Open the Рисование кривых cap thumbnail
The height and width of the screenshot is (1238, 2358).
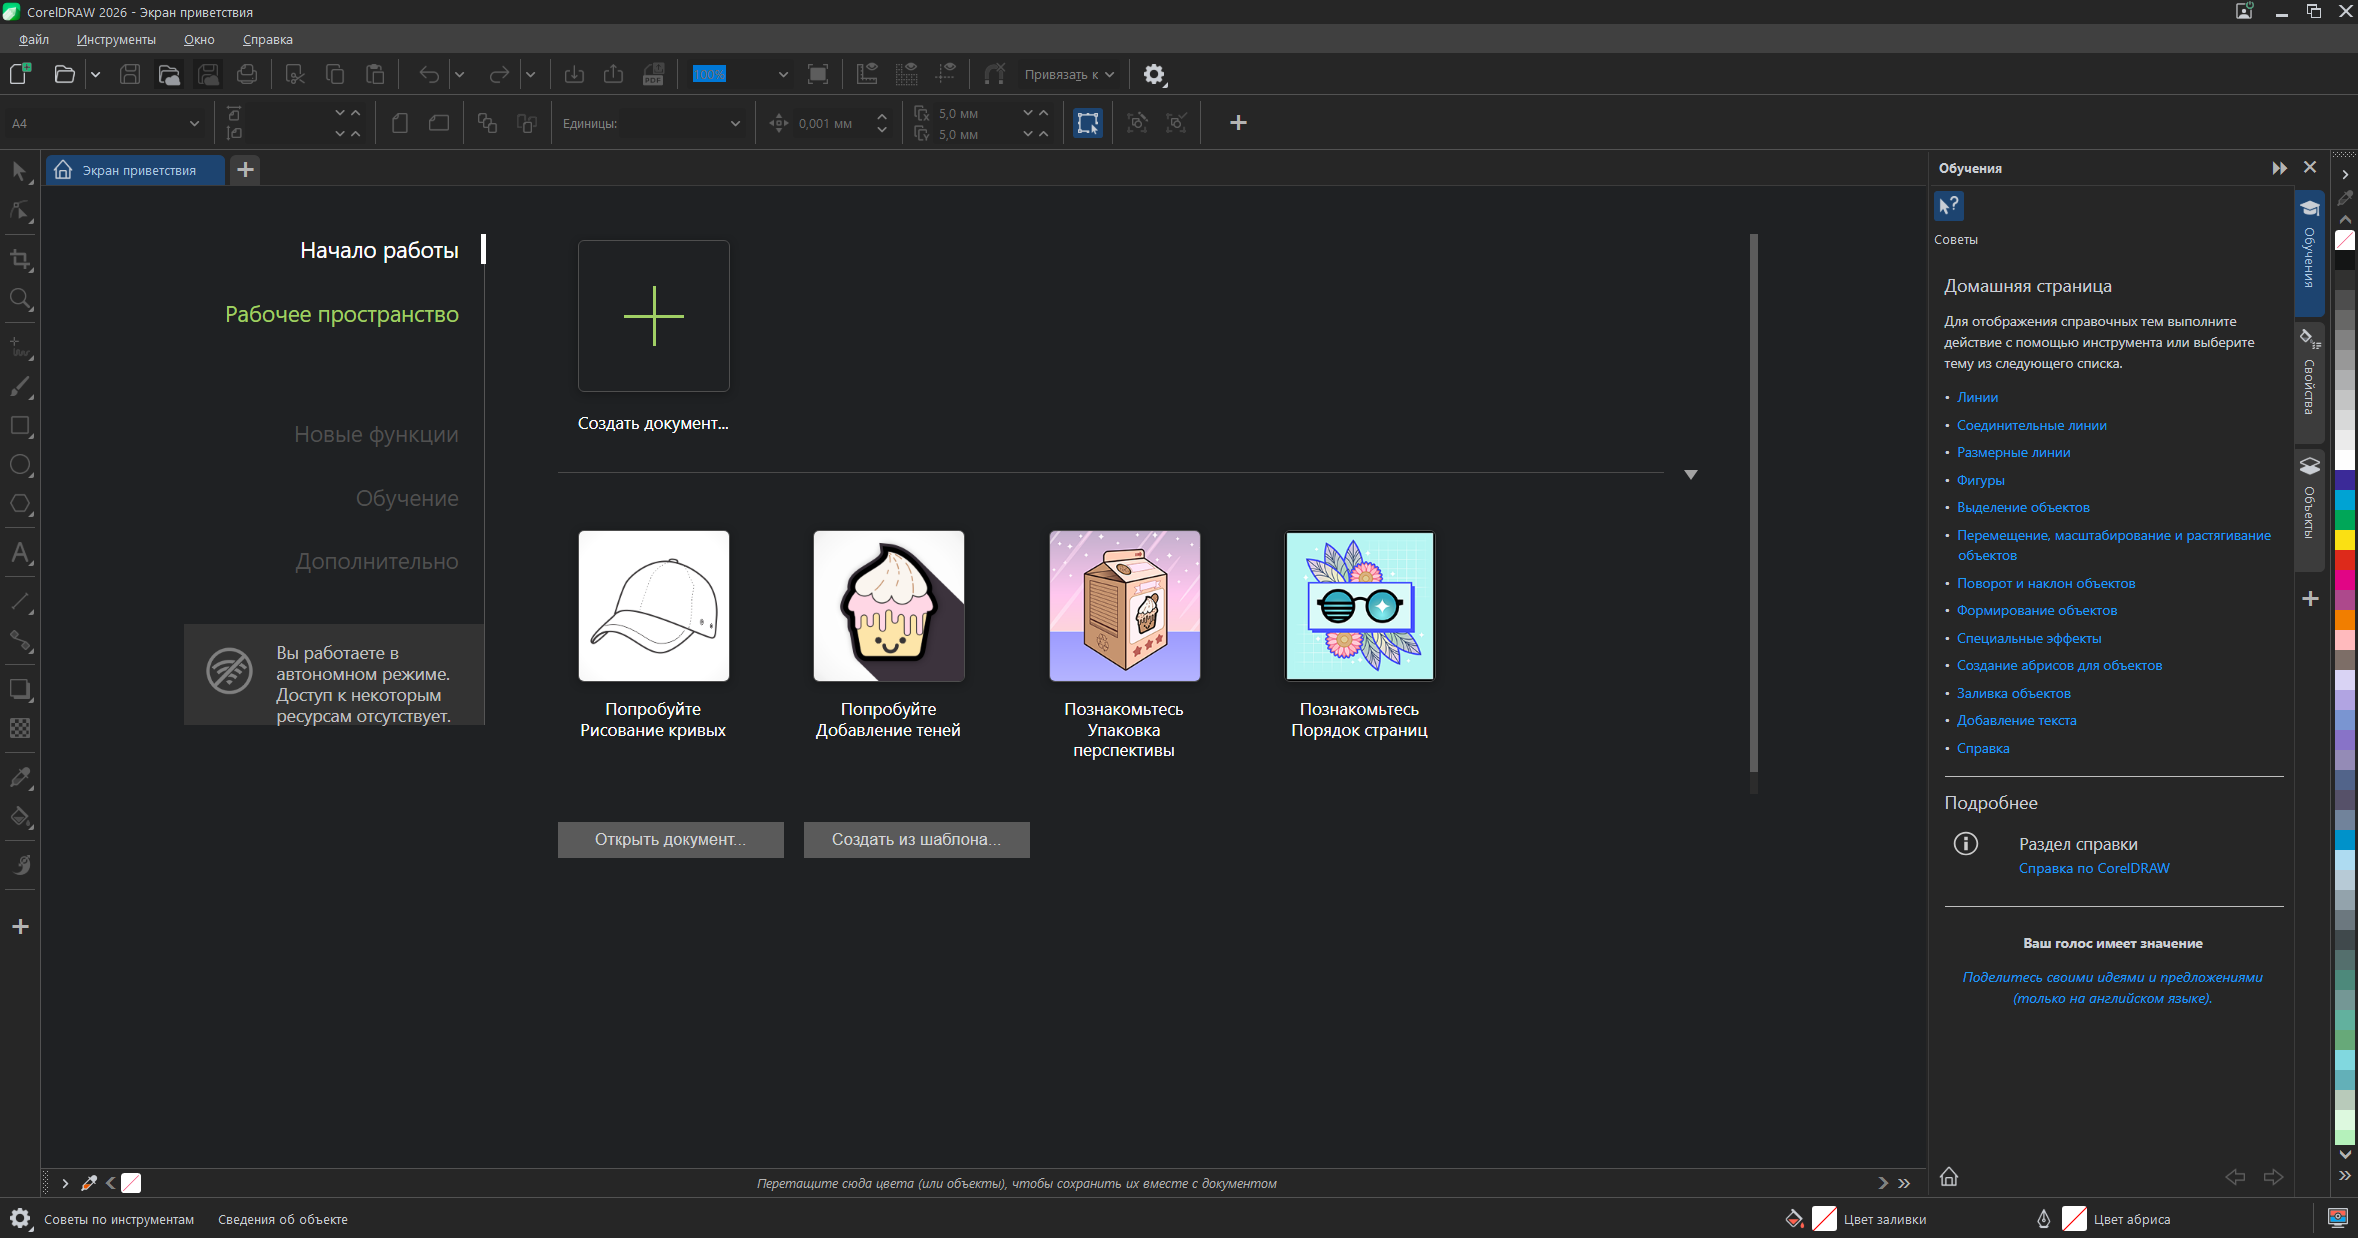[x=654, y=606]
